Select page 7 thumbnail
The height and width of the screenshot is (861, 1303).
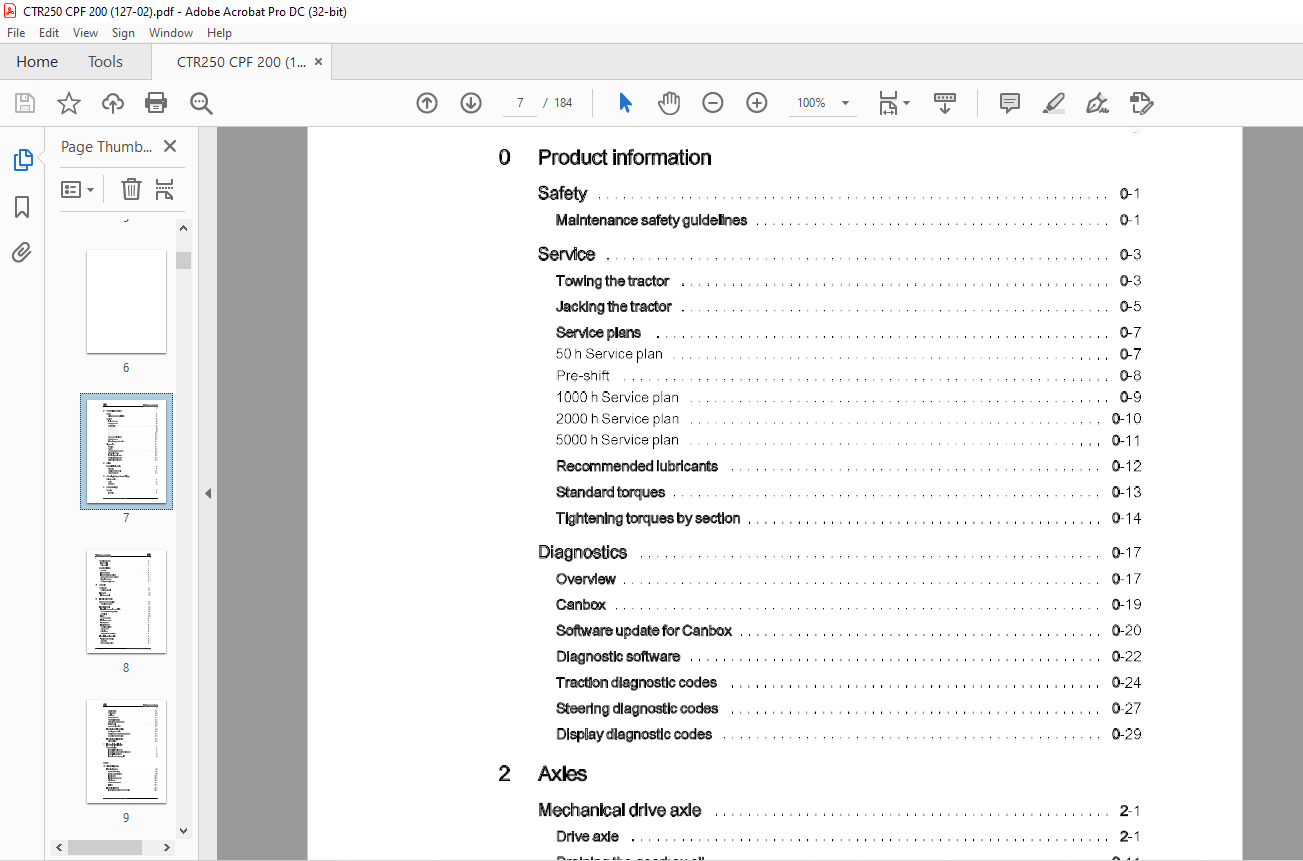126,451
